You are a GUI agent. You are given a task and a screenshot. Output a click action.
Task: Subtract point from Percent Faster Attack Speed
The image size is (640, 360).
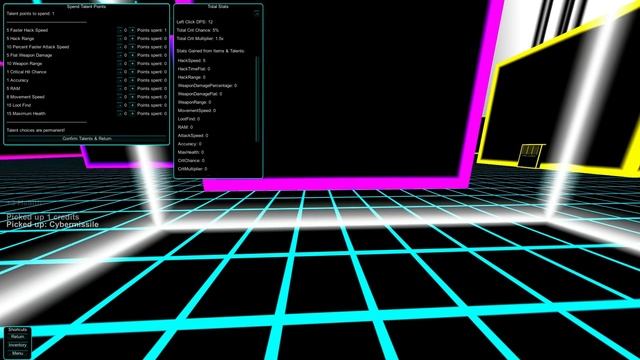(x=120, y=47)
